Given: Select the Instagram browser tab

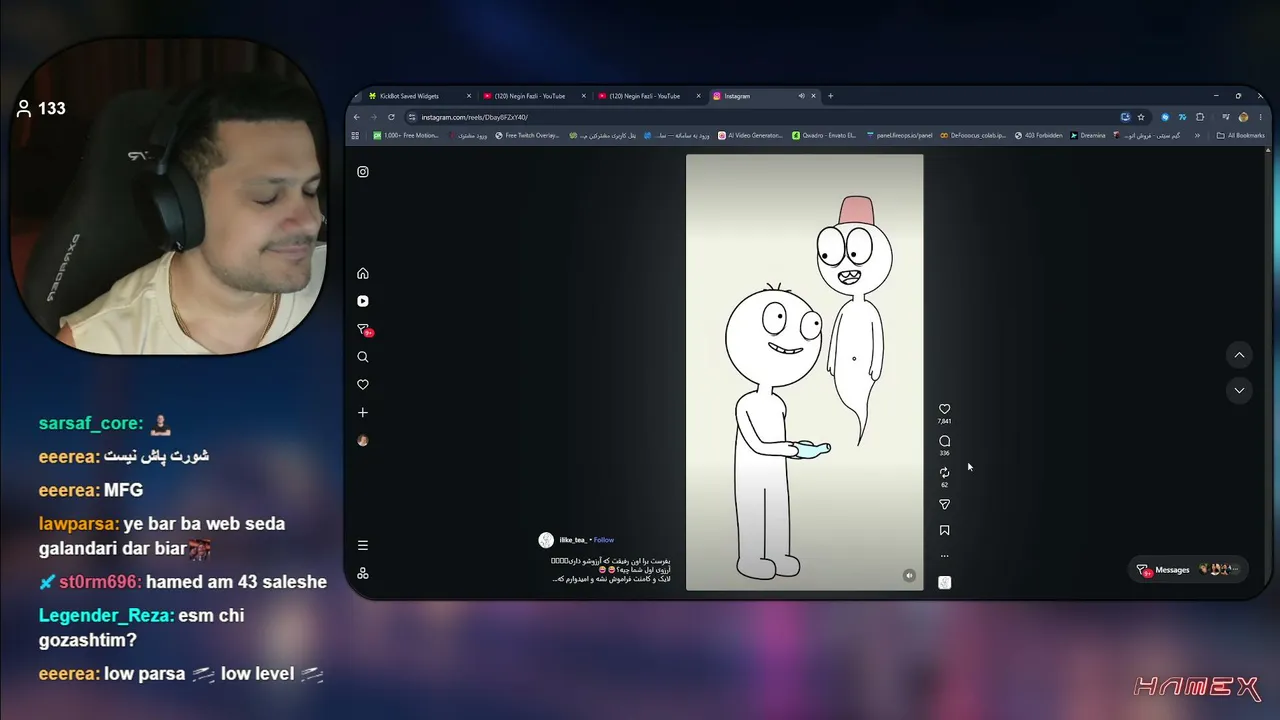Looking at the screenshot, I should click(x=762, y=96).
